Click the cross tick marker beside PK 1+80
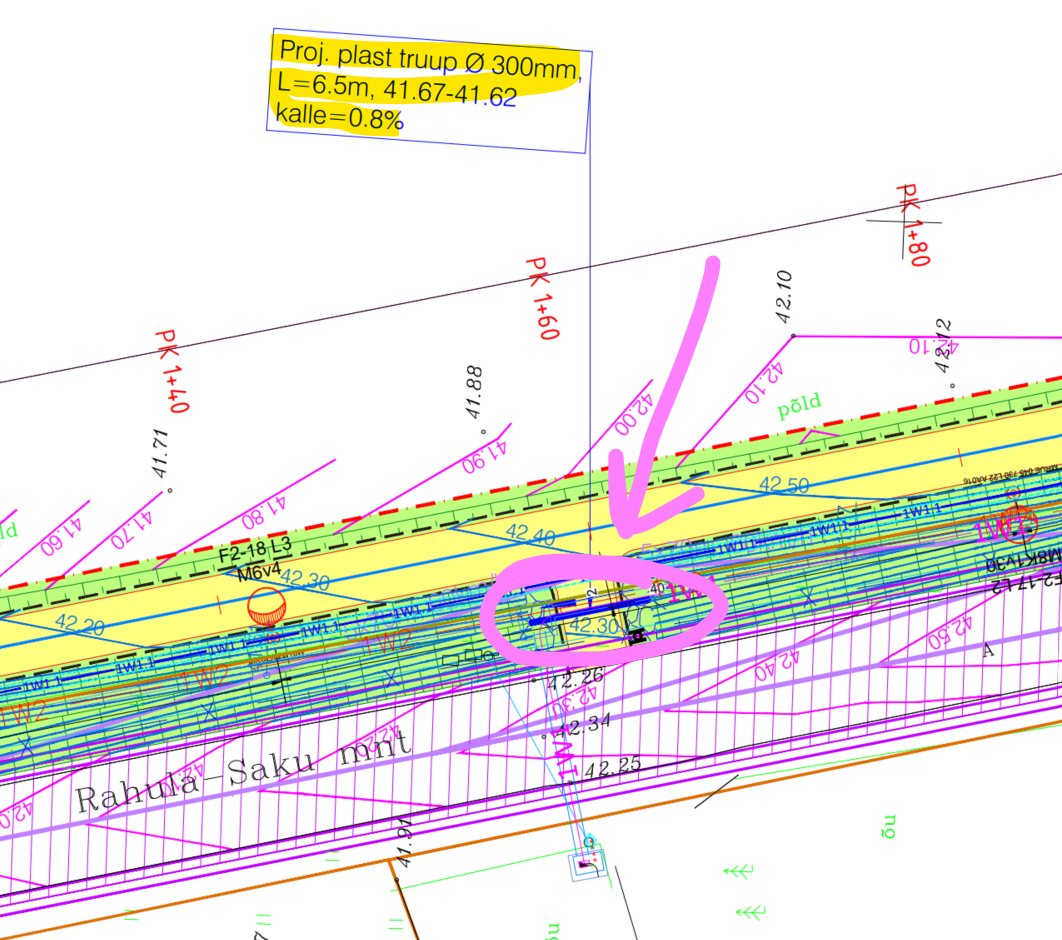1062x940 pixels. (904, 221)
